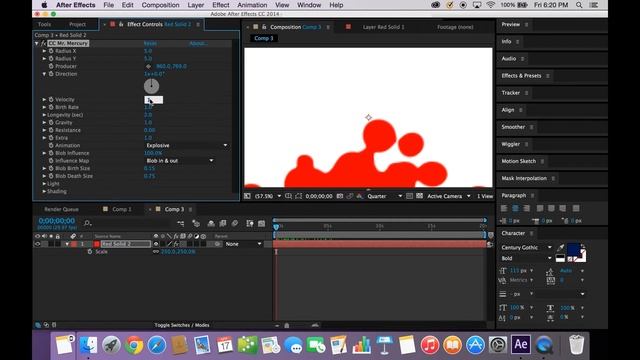Click the Direction angle dial control
The width and height of the screenshot is (640, 360).
pyautogui.click(x=151, y=86)
